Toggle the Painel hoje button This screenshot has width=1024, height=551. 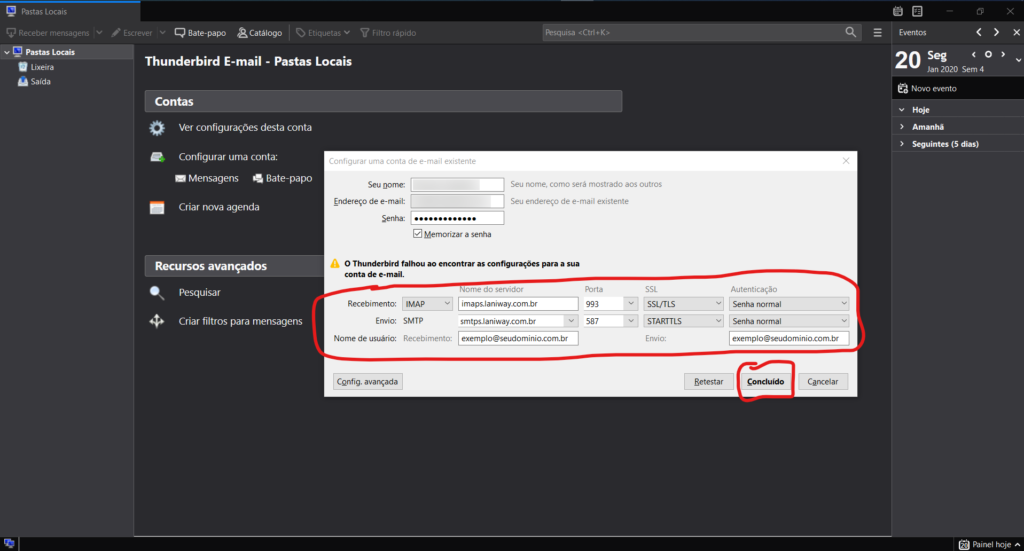(989, 544)
